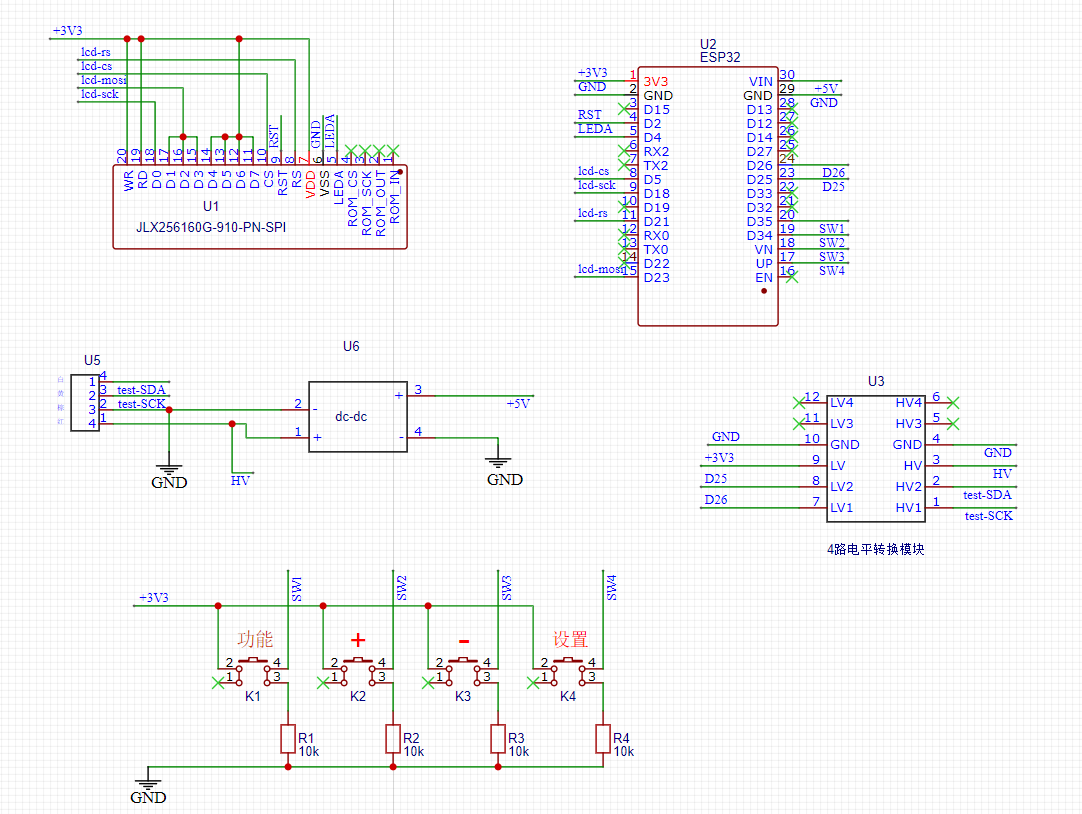Select the R2 resistor symbol
The width and height of the screenshot is (1082, 814).
pos(393,739)
